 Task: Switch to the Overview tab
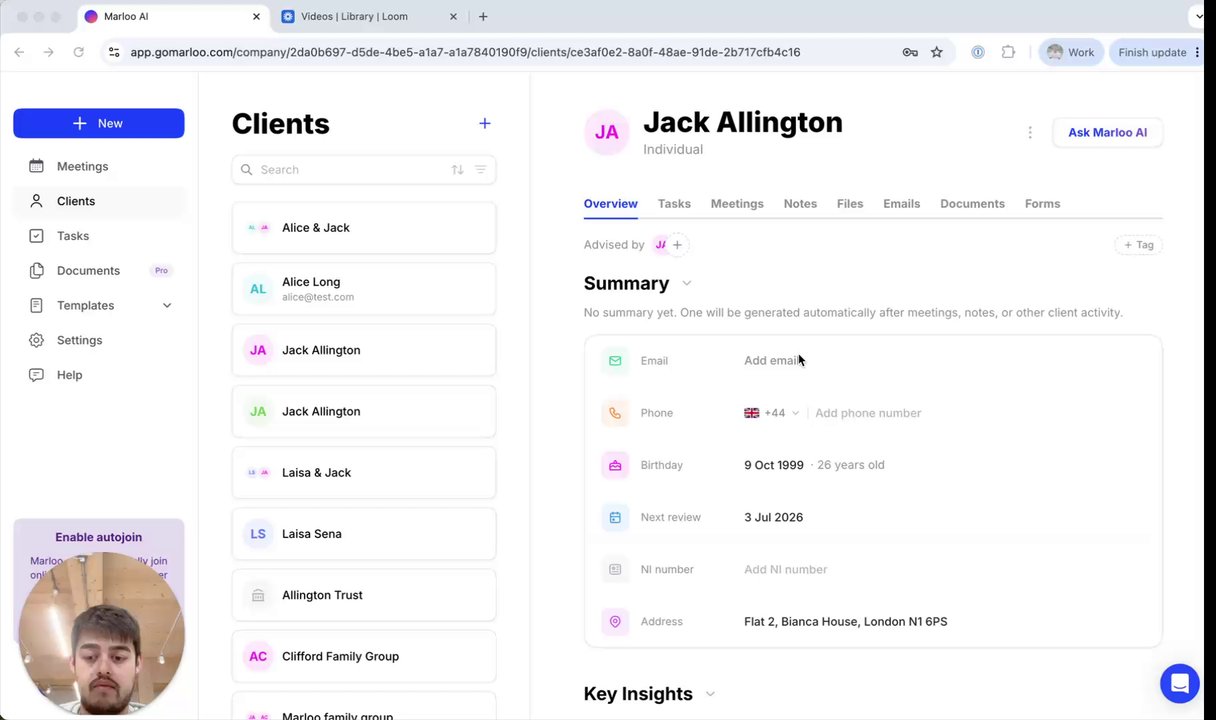click(610, 204)
